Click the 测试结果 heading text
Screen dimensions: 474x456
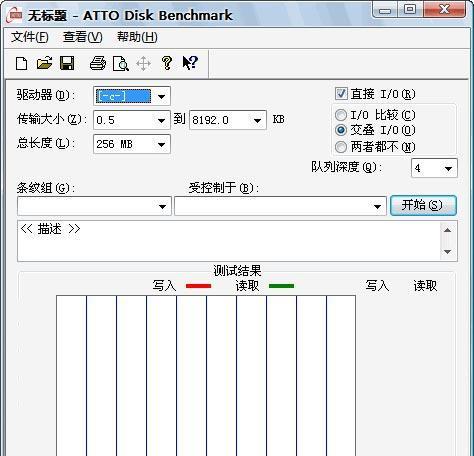pyautogui.click(x=237, y=271)
